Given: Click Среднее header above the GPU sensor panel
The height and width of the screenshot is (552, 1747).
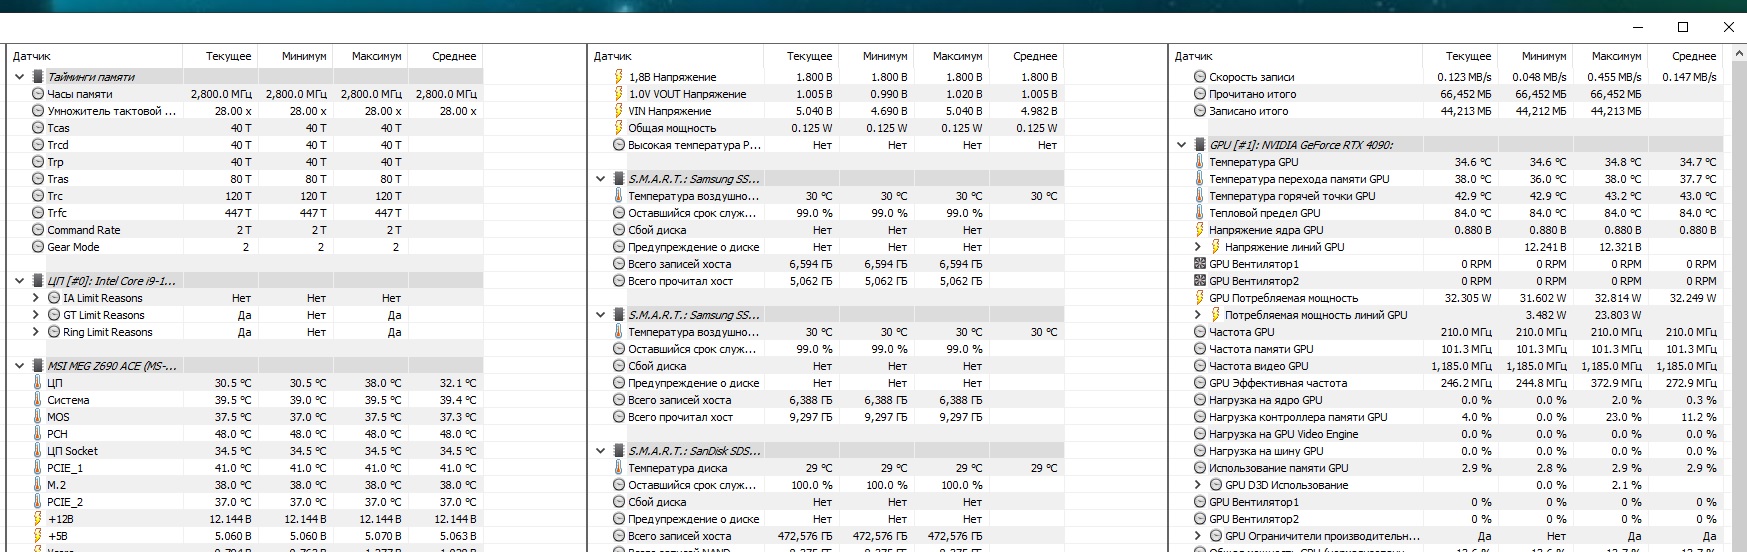Looking at the screenshot, I should coord(1694,56).
